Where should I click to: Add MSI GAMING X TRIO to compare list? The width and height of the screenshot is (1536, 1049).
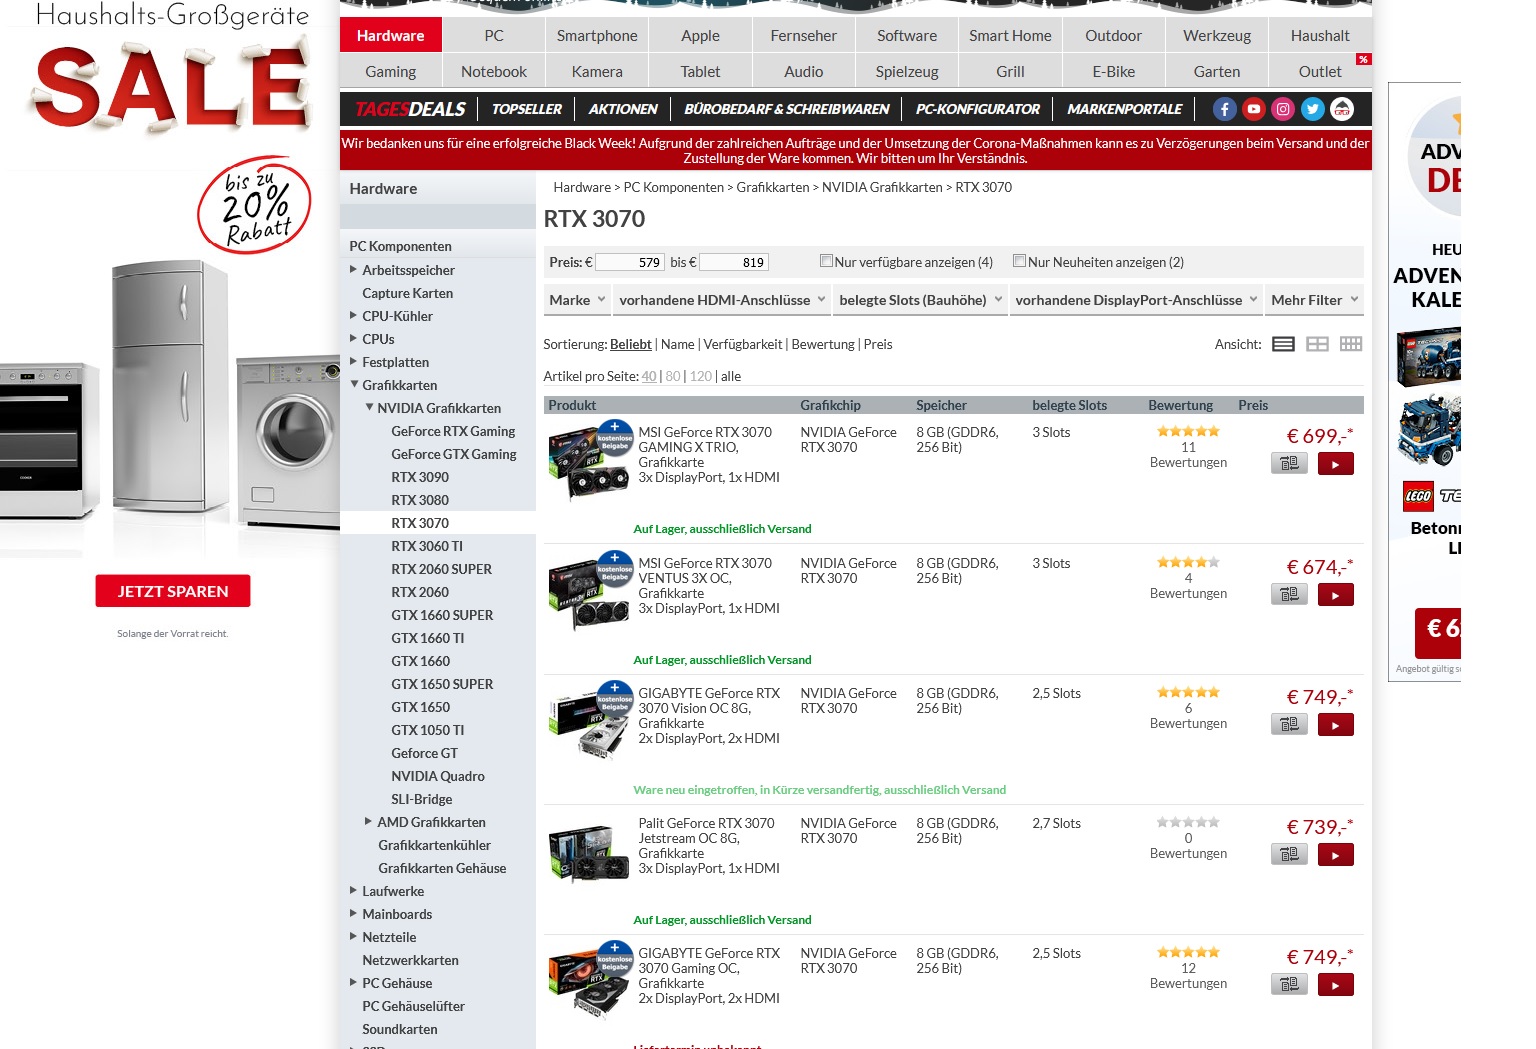pos(1289,464)
